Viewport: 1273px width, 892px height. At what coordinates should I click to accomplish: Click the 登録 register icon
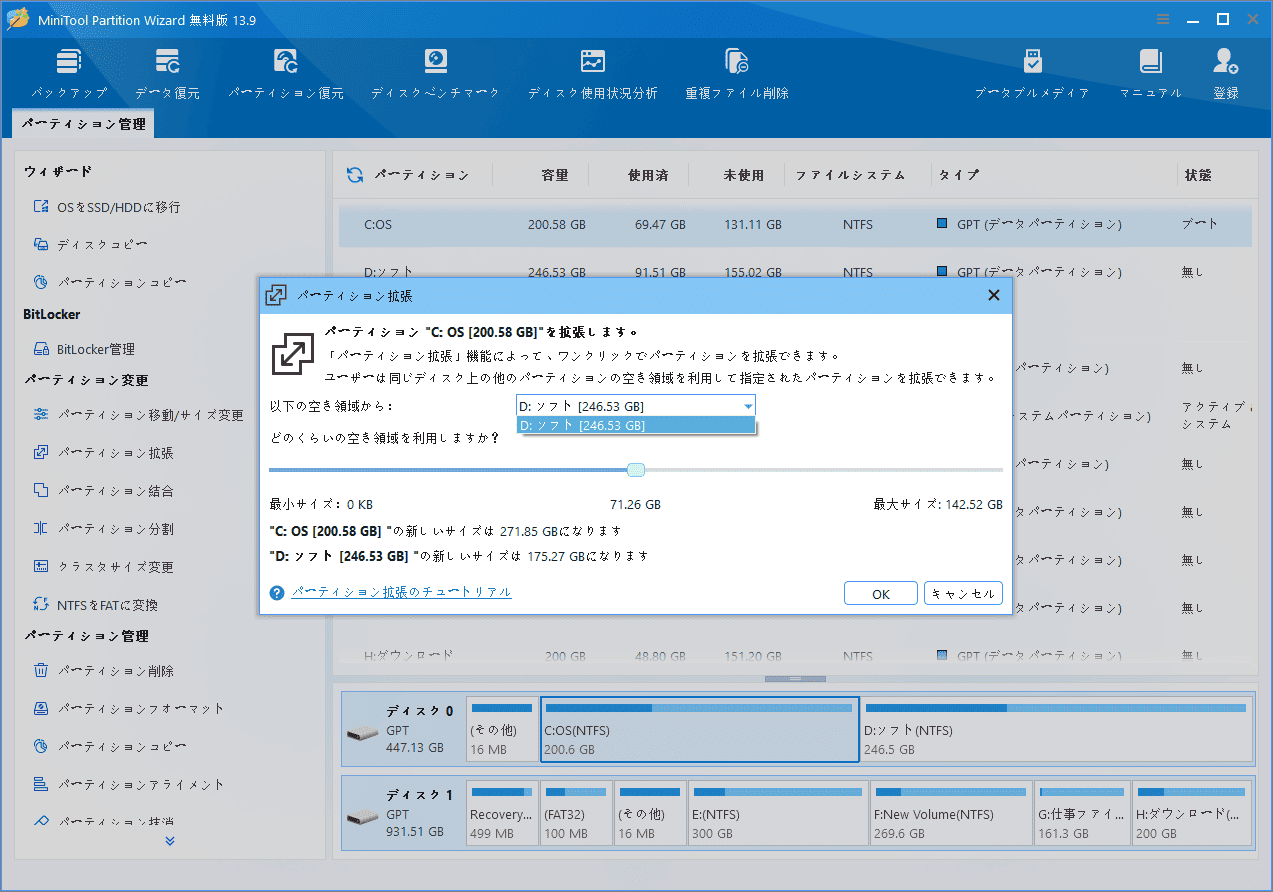pos(1226,74)
